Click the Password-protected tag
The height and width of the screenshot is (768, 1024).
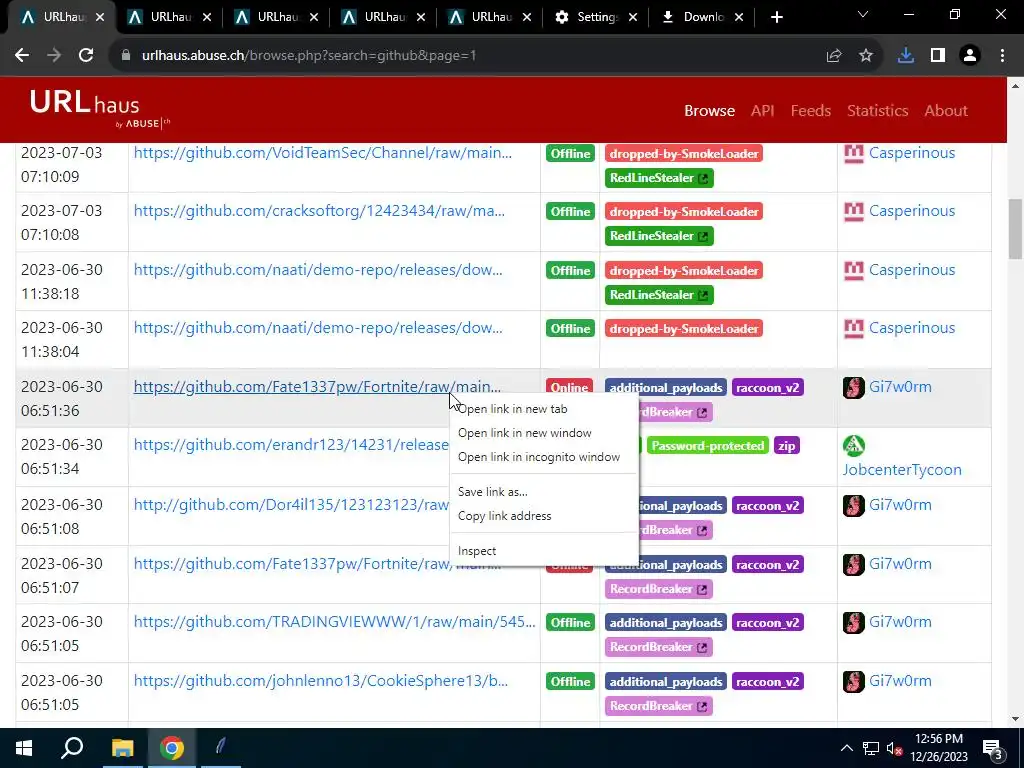pyautogui.click(x=707, y=446)
